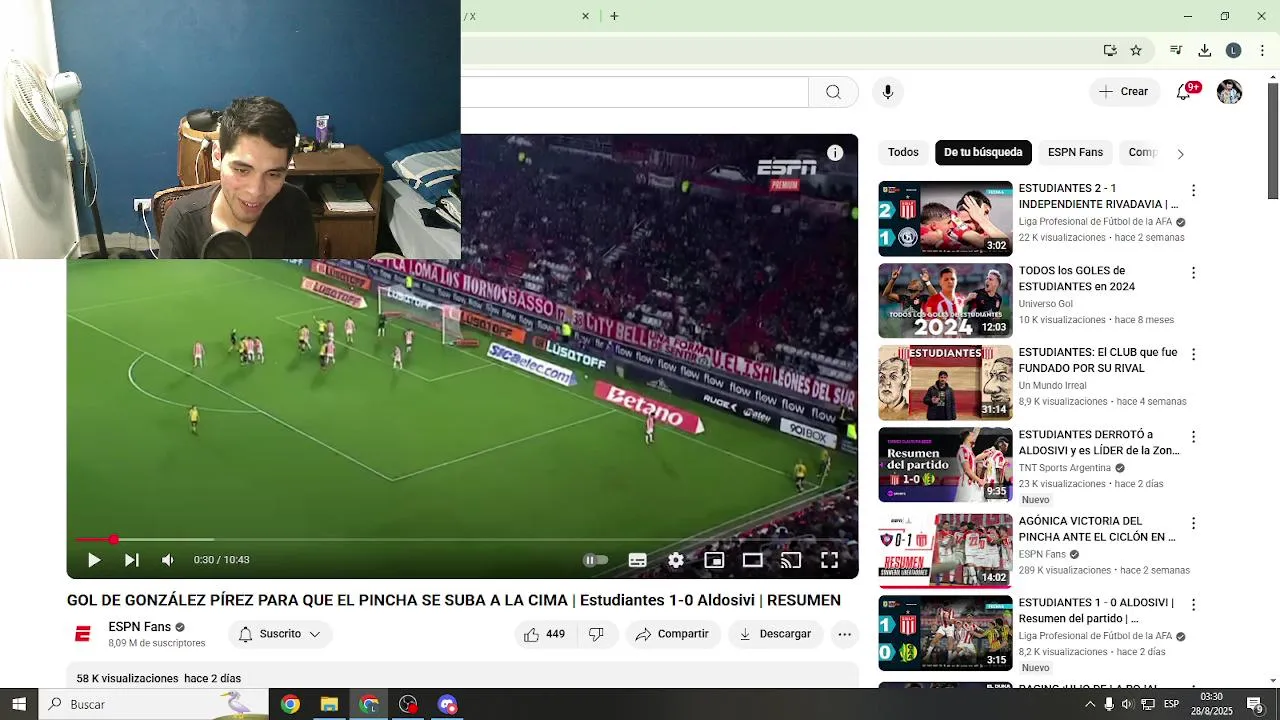Open File Explorer from the taskbar
Viewport: 1280px width, 720px height.
pos(329,704)
